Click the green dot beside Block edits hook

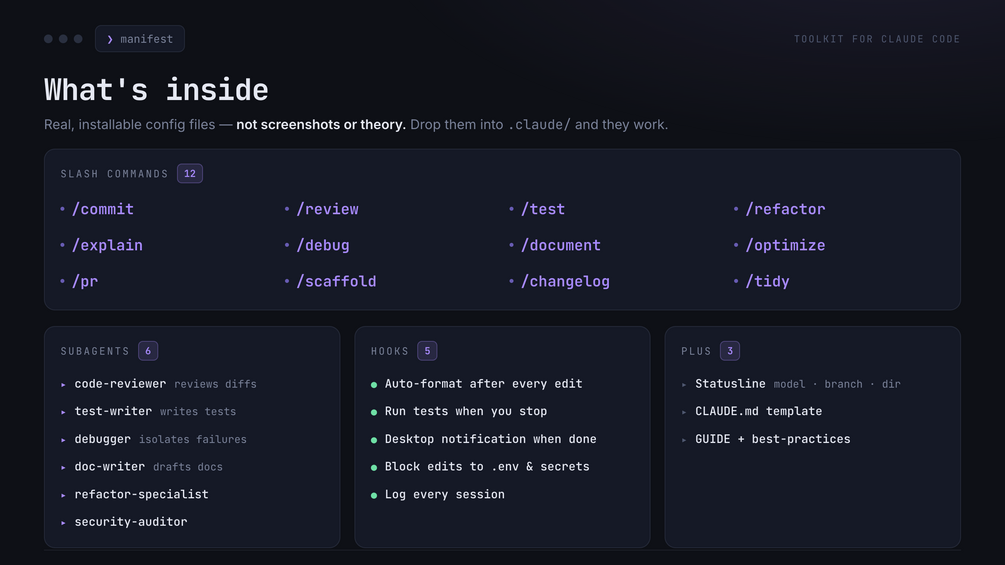pyautogui.click(x=374, y=468)
